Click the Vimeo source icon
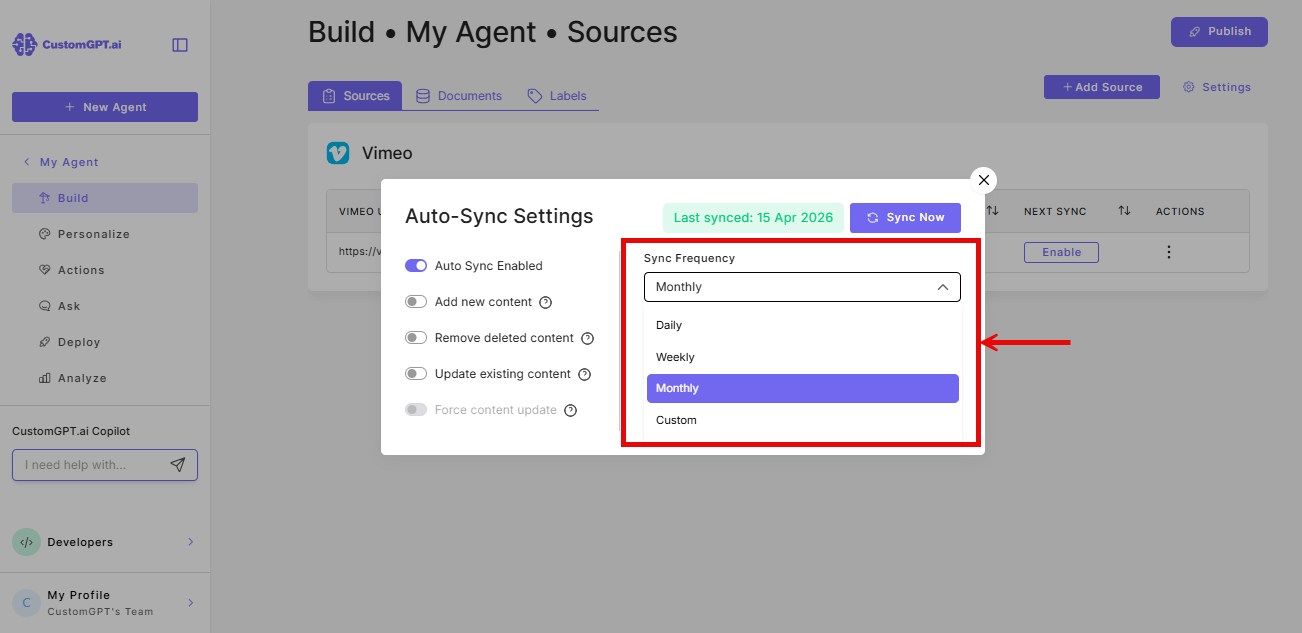1302x633 pixels. [x=339, y=152]
